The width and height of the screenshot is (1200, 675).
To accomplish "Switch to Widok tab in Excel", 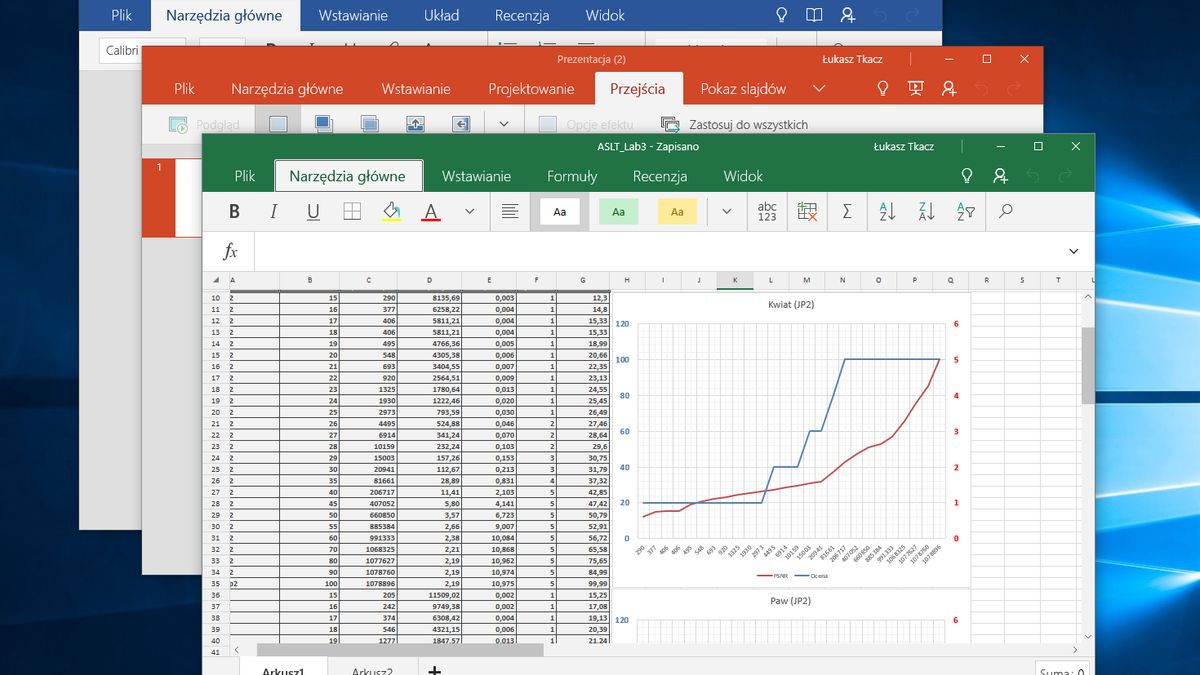I will point(743,176).
